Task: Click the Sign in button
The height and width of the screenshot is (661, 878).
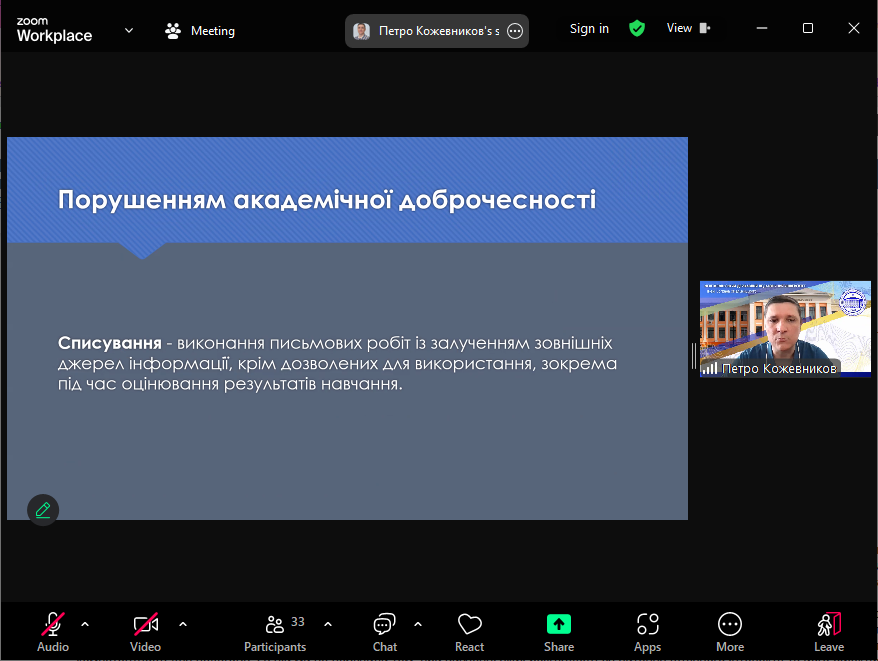Action: pyautogui.click(x=589, y=29)
